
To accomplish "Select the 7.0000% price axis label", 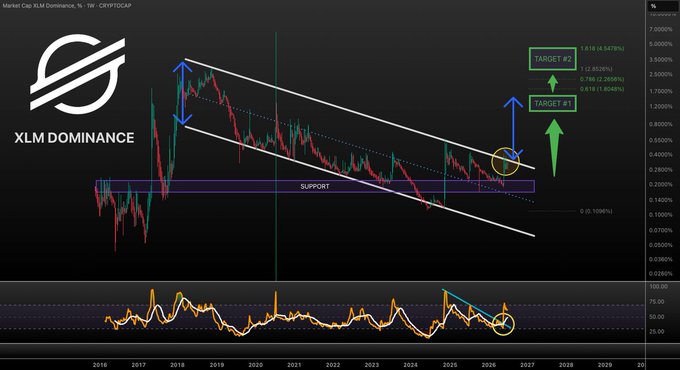I will click(660, 29).
